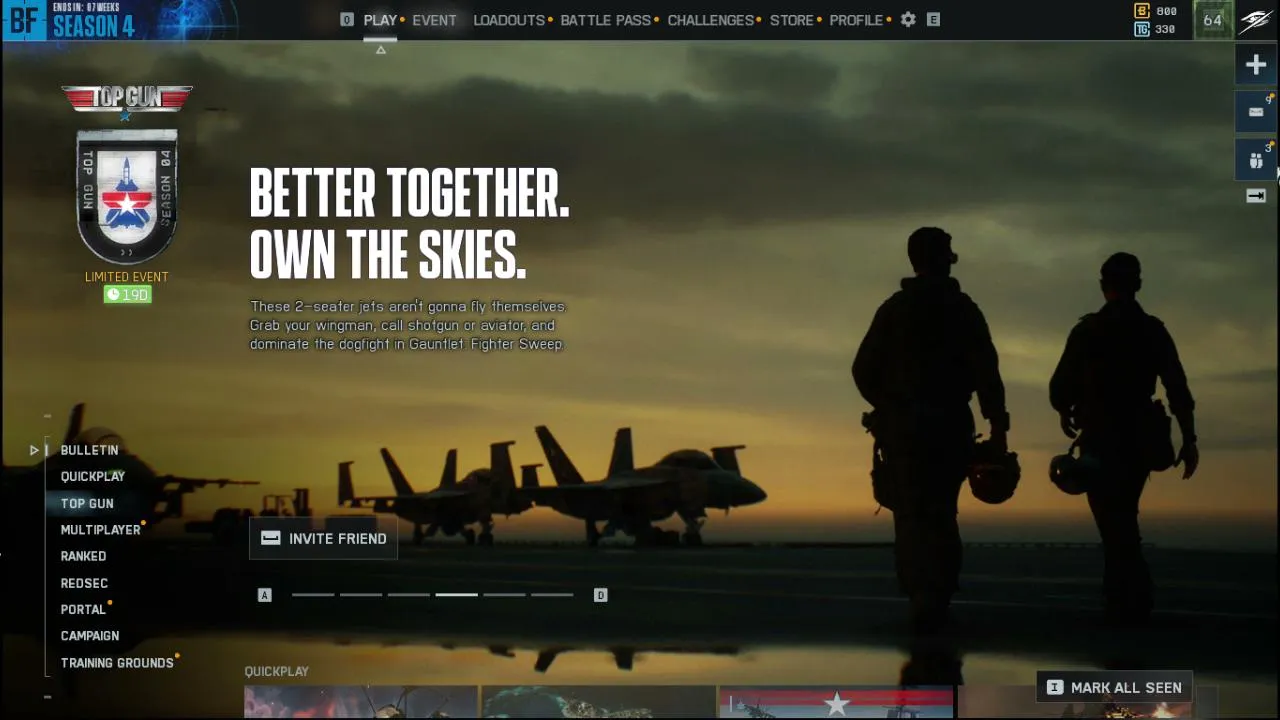Viewport: 1280px width, 720px height.
Task: Click the Q key hint beside PLAY
Action: [347, 20]
